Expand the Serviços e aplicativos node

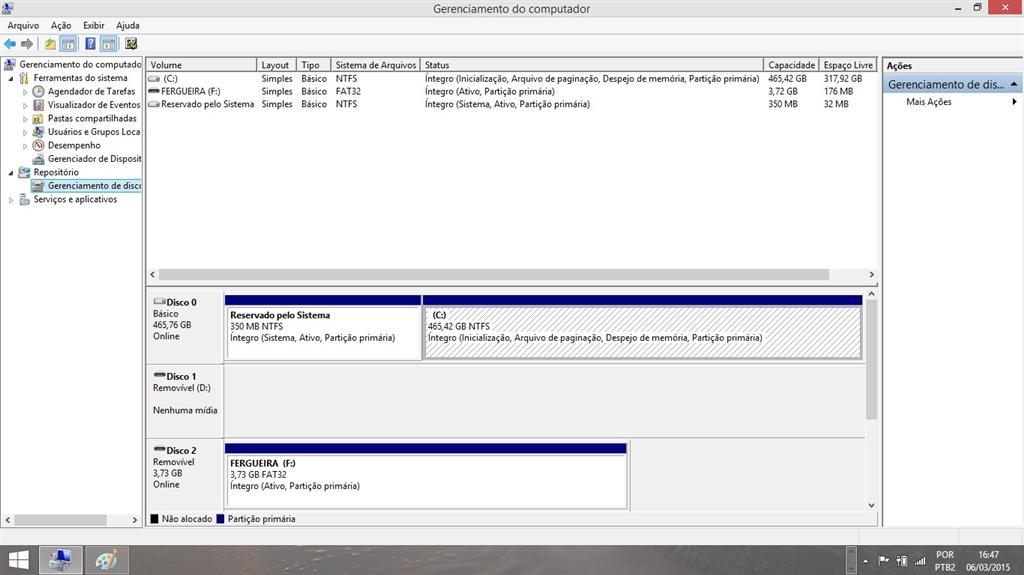pos(11,200)
